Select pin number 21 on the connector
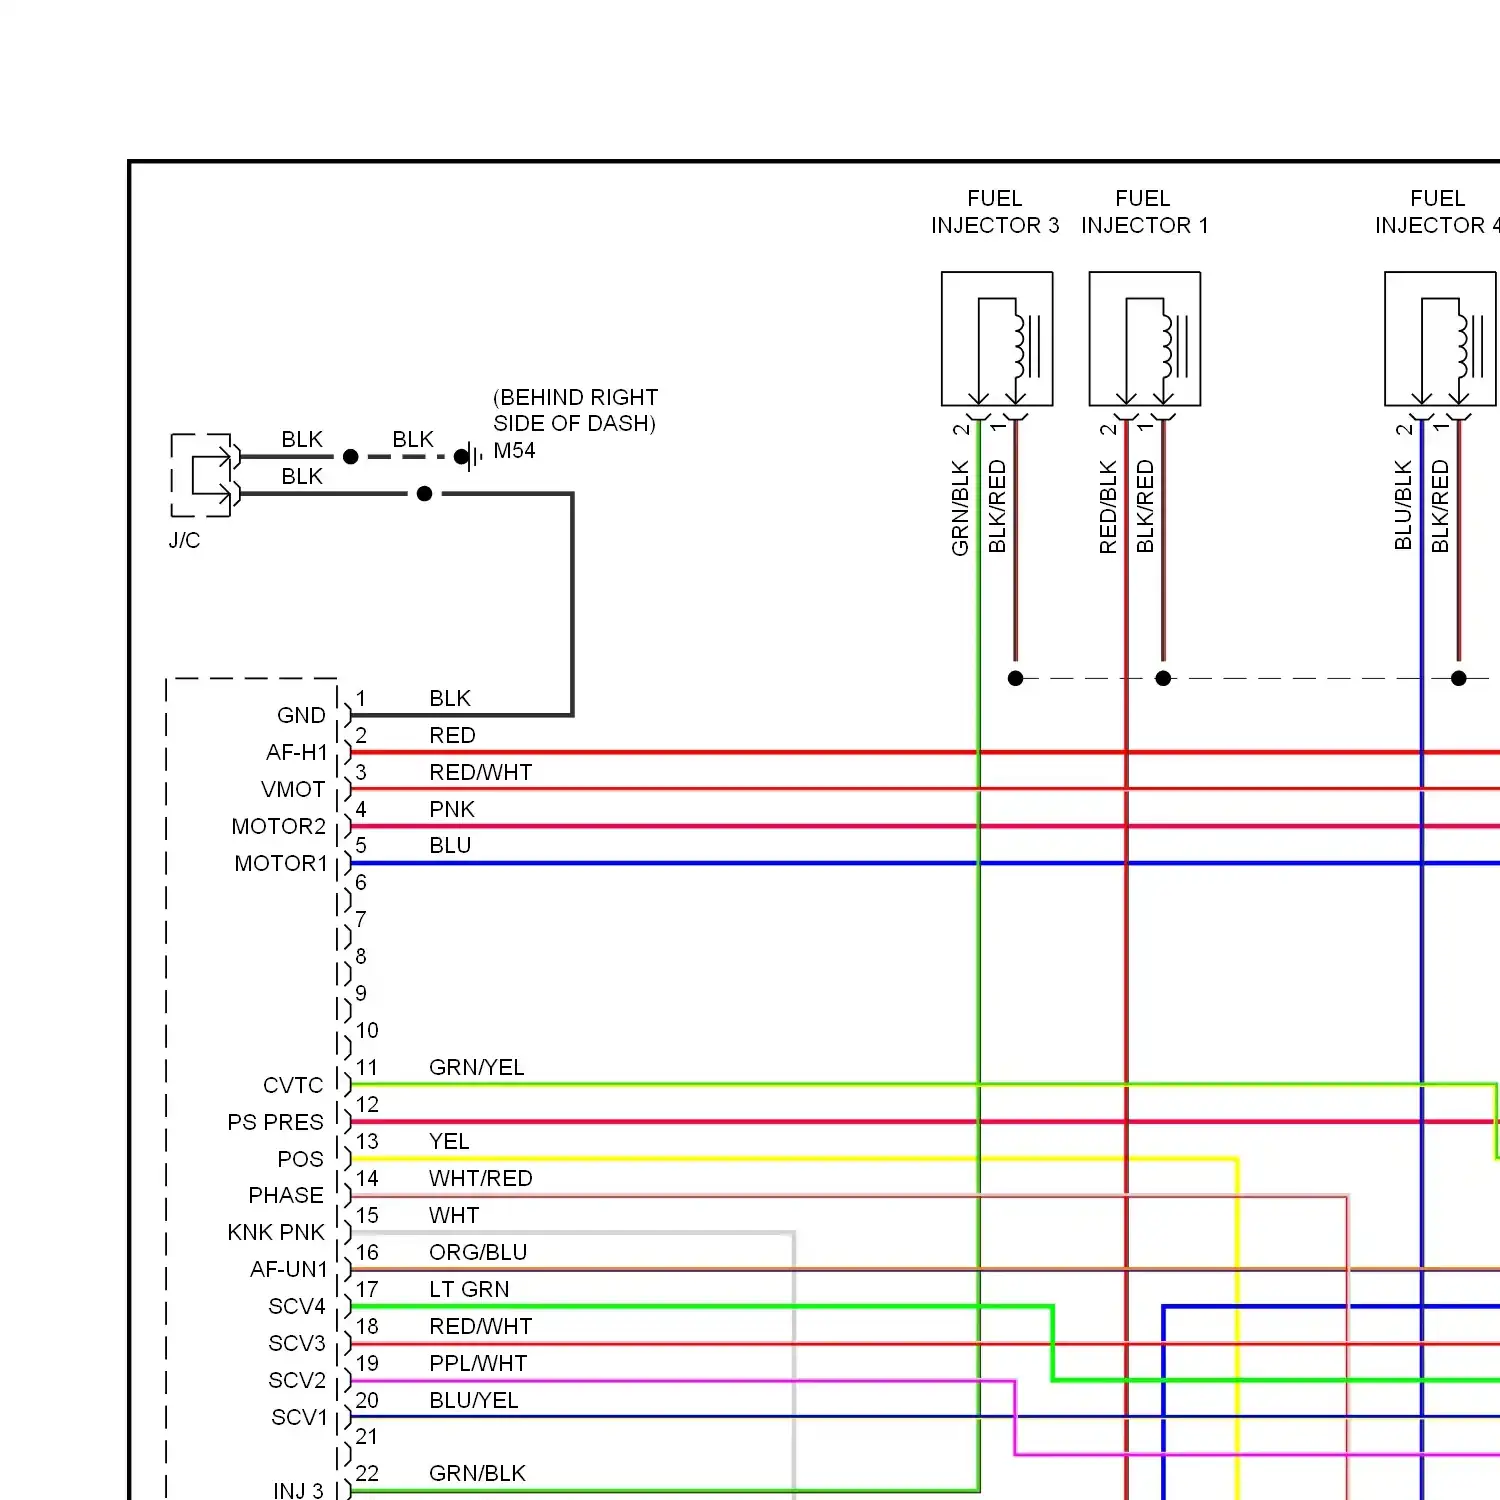 tap(367, 1437)
